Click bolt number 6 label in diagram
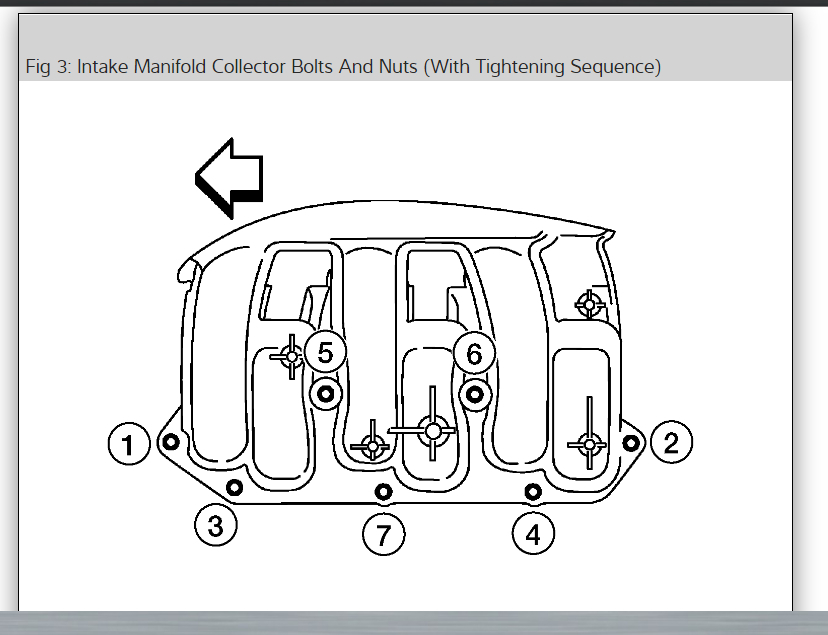828x635 pixels. 474,353
